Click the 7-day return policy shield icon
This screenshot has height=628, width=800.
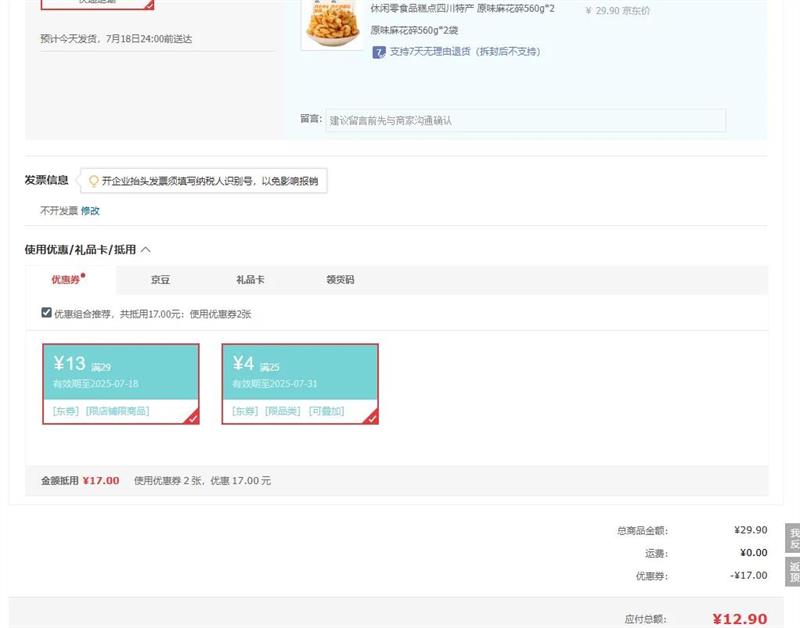coord(379,52)
